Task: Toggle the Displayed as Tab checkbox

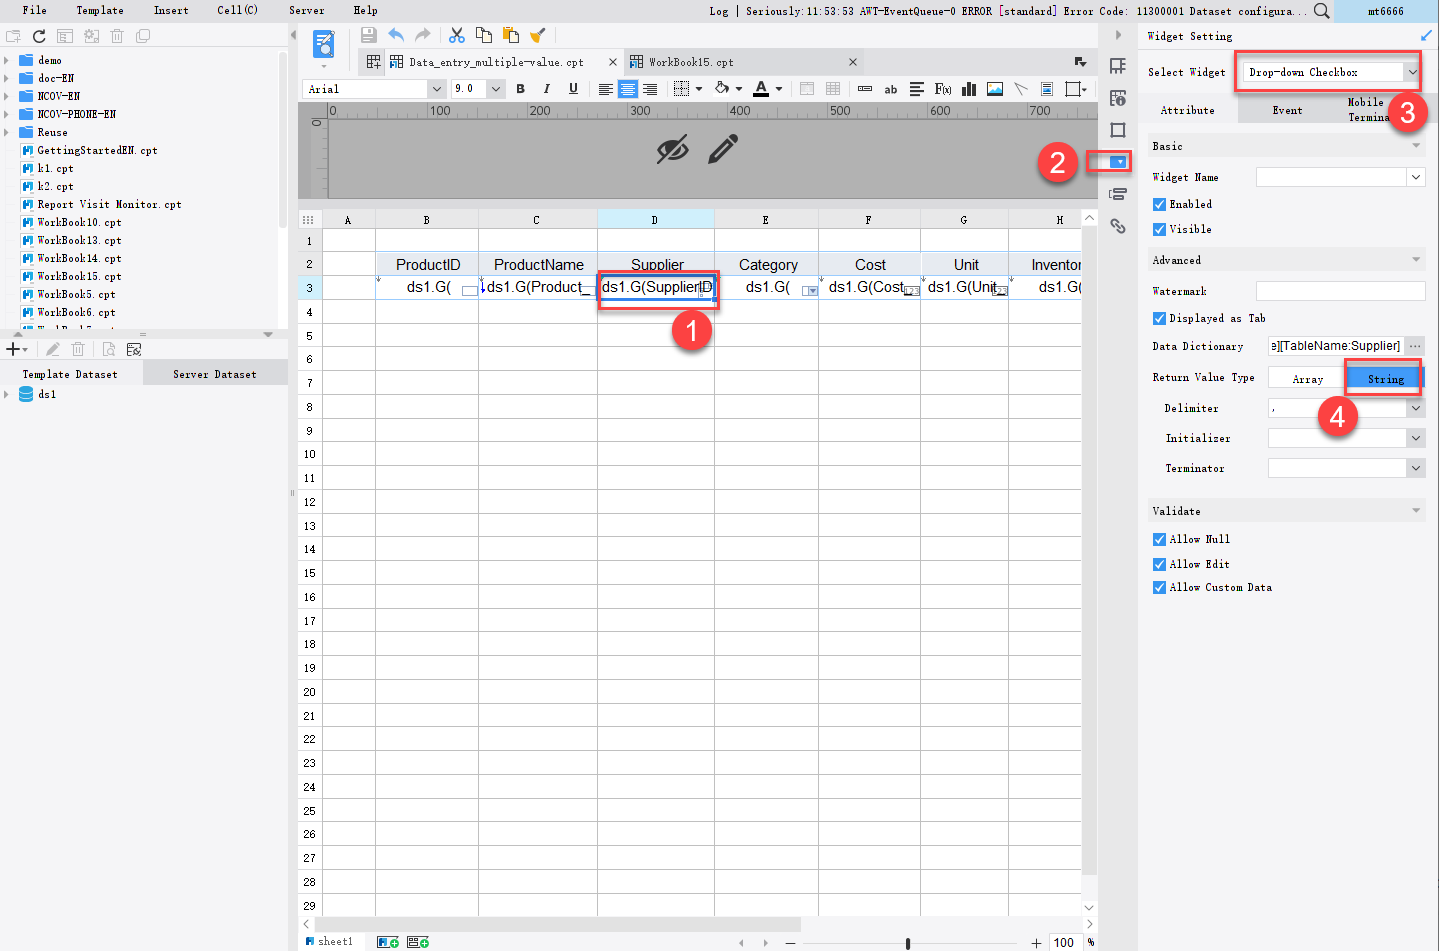Action: point(1159,318)
